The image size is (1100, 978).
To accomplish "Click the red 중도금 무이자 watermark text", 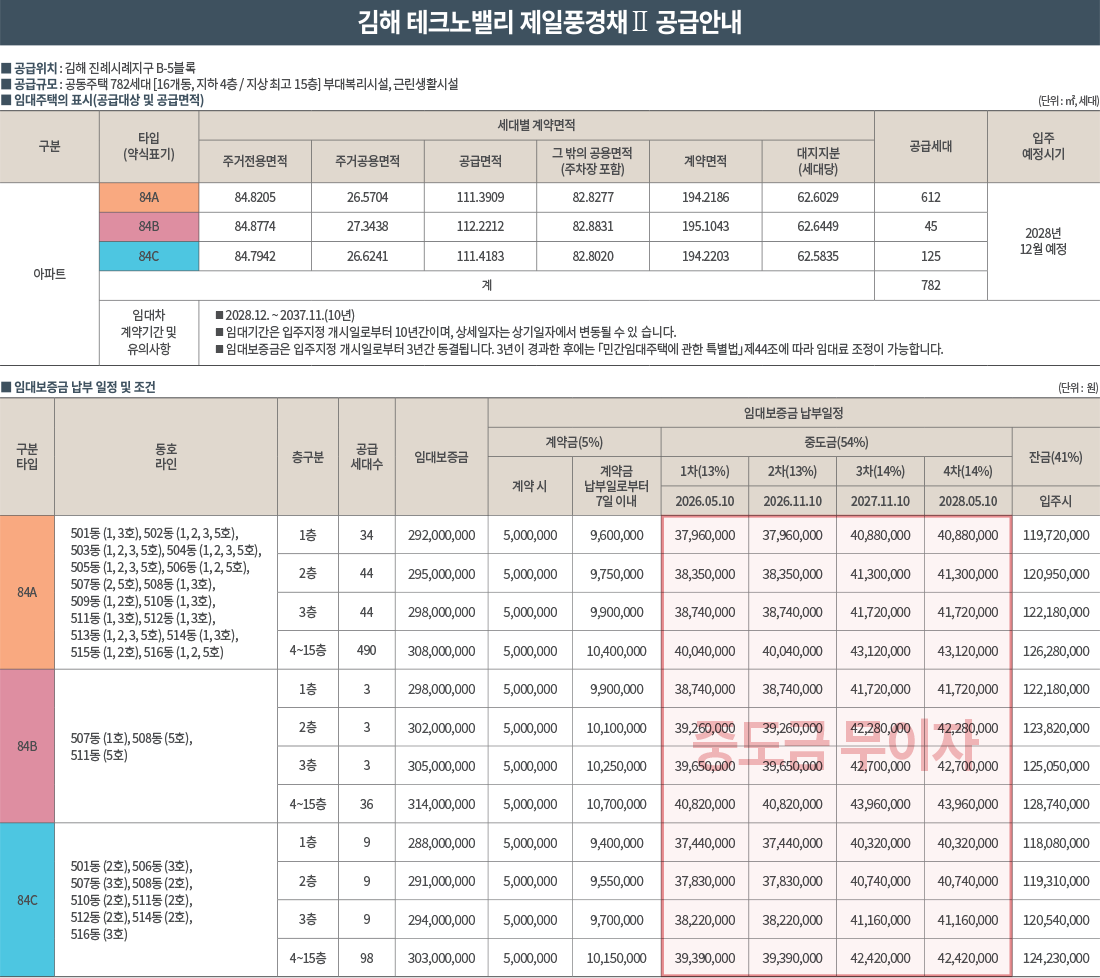I will click(836, 745).
